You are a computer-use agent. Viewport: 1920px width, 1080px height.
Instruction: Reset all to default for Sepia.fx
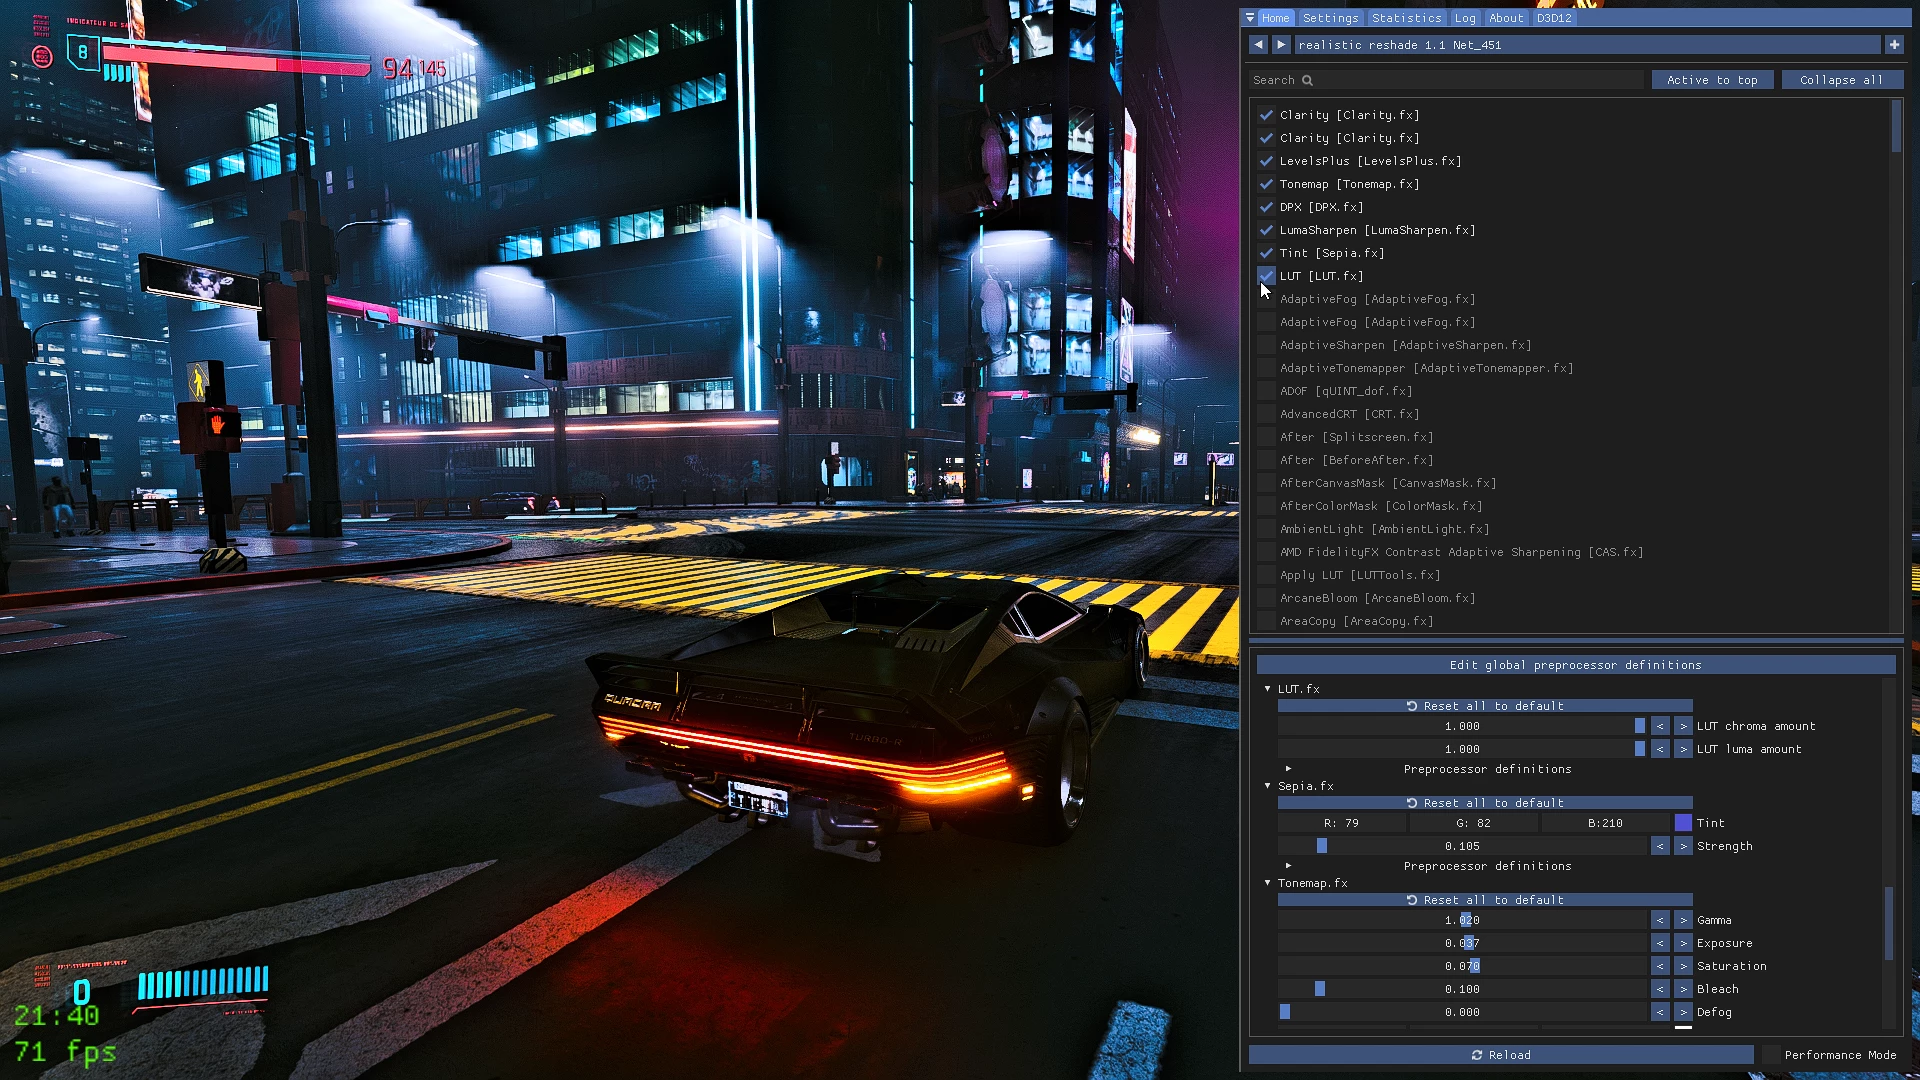coord(1485,803)
